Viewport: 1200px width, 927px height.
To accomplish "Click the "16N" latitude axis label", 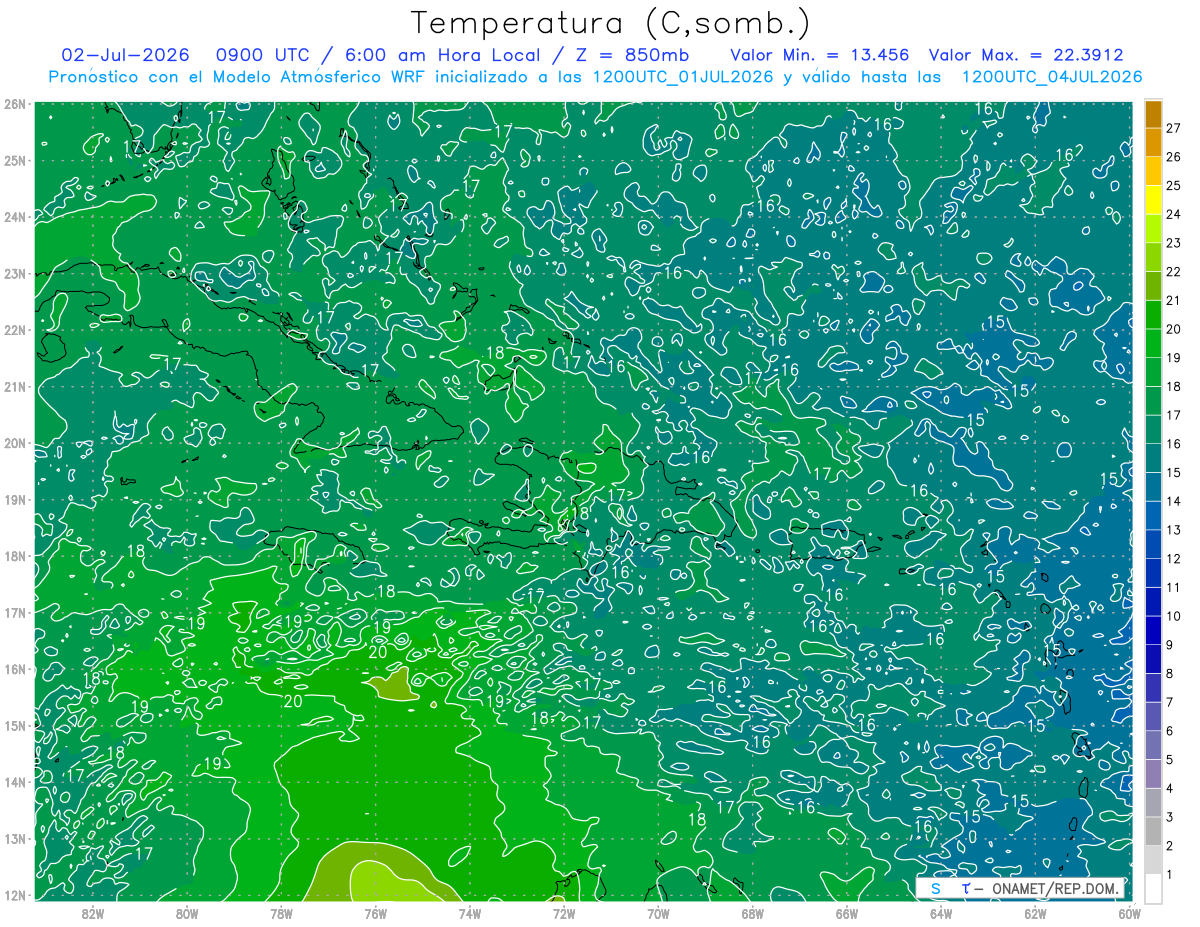I will 15,669.
